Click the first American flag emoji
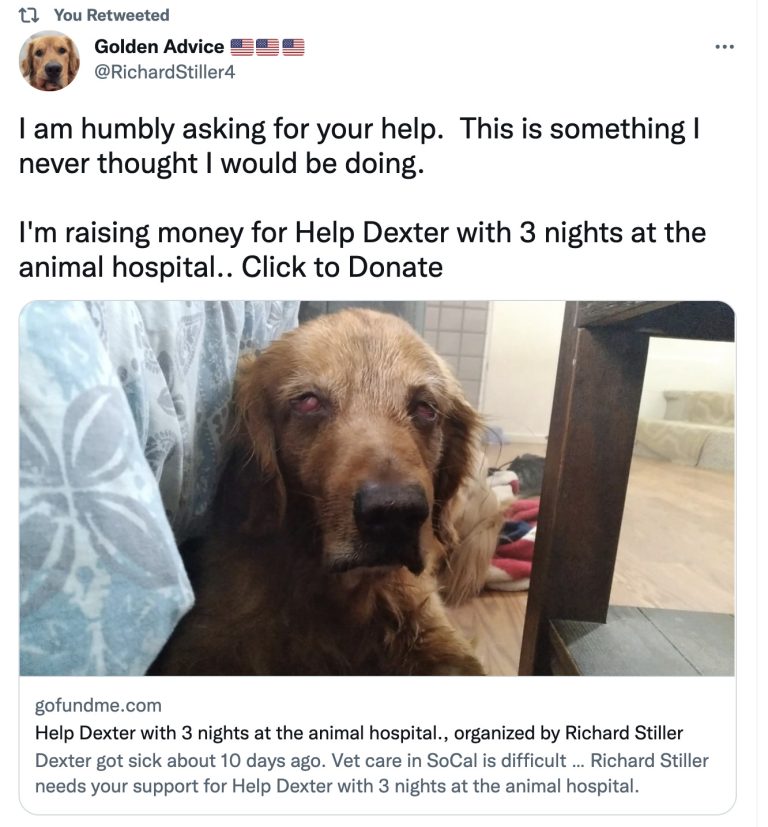 coord(242,46)
